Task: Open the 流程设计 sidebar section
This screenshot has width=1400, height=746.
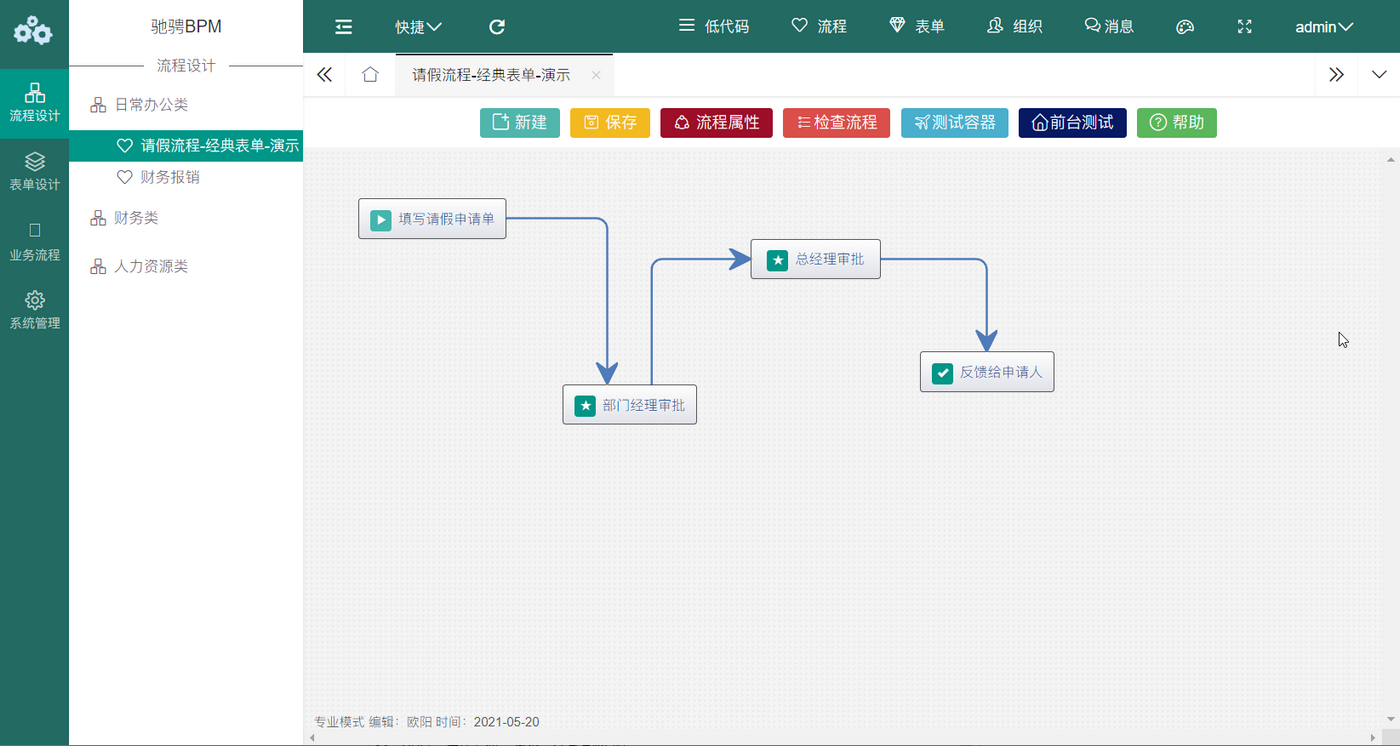Action: [x=34, y=103]
